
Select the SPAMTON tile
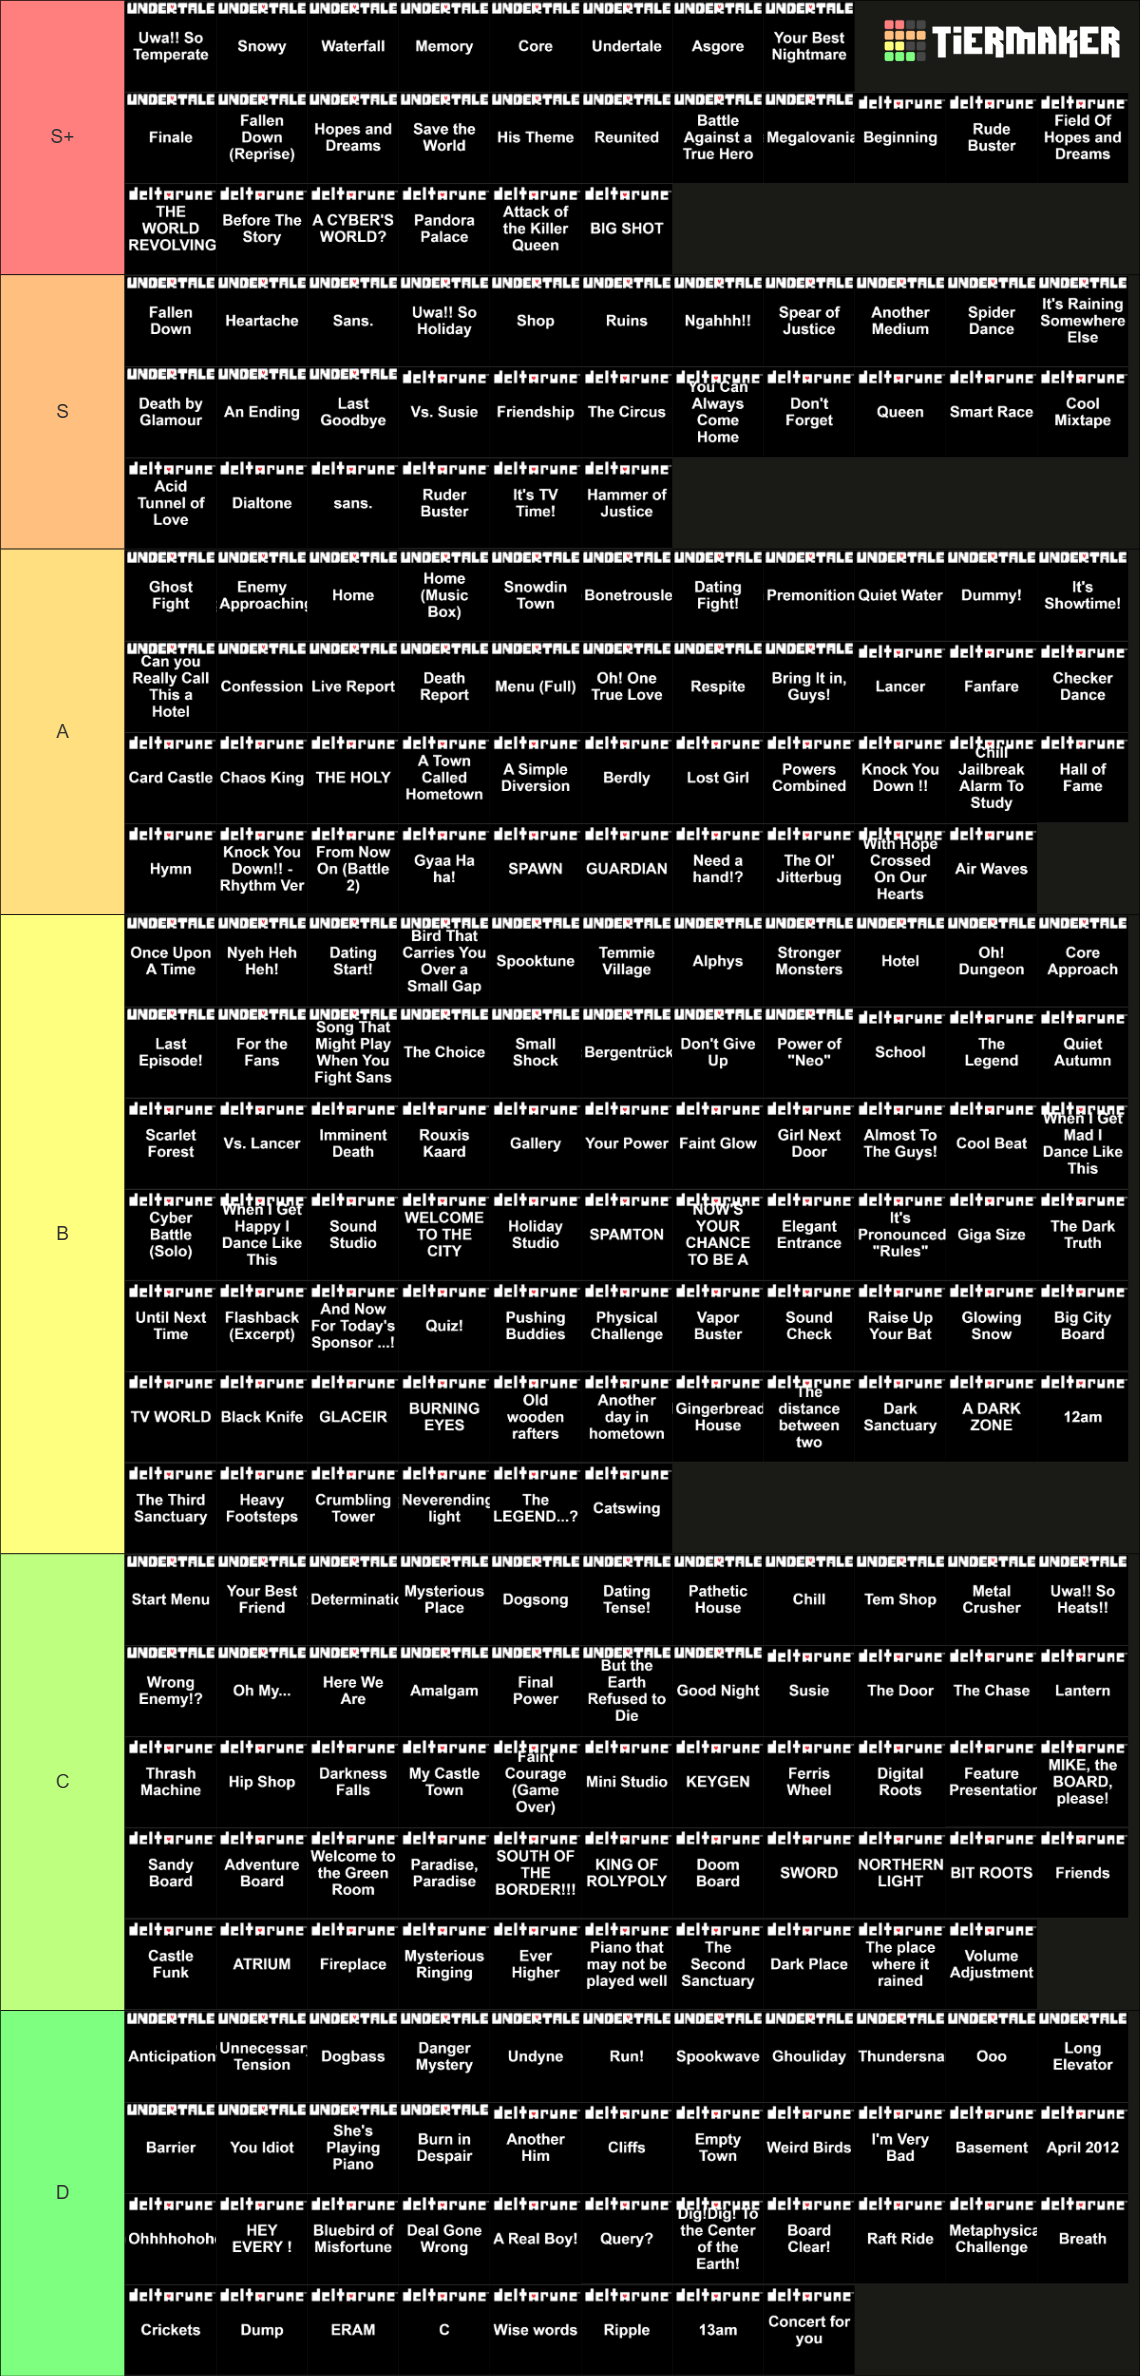click(626, 1234)
